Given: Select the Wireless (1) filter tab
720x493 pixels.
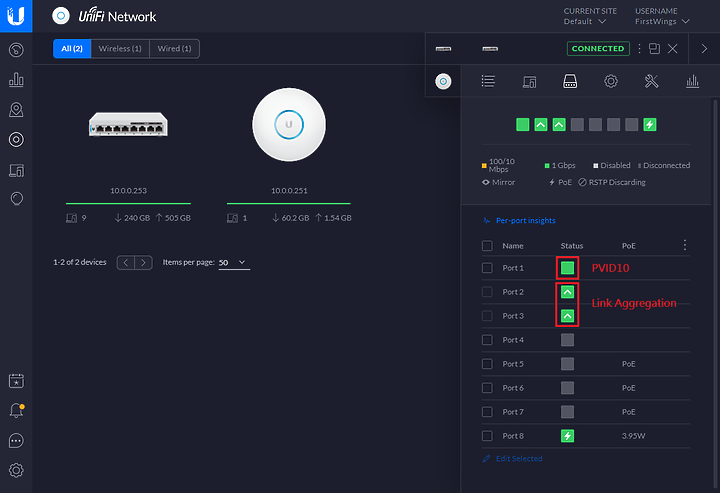Looking at the screenshot, I should [x=120, y=48].
